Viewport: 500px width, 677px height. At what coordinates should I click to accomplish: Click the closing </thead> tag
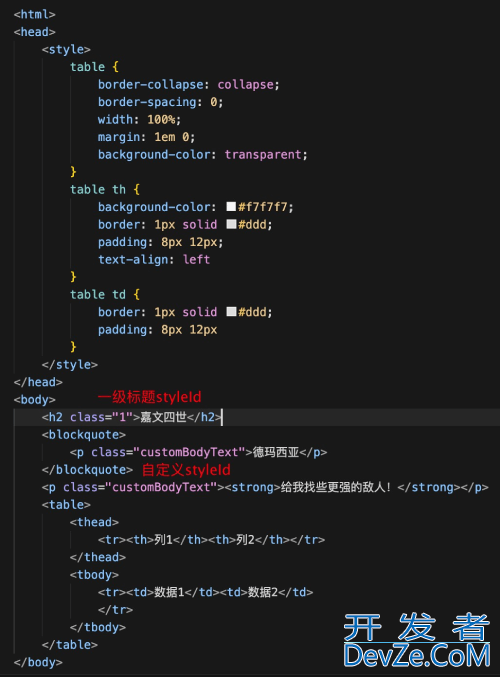pos(98,557)
